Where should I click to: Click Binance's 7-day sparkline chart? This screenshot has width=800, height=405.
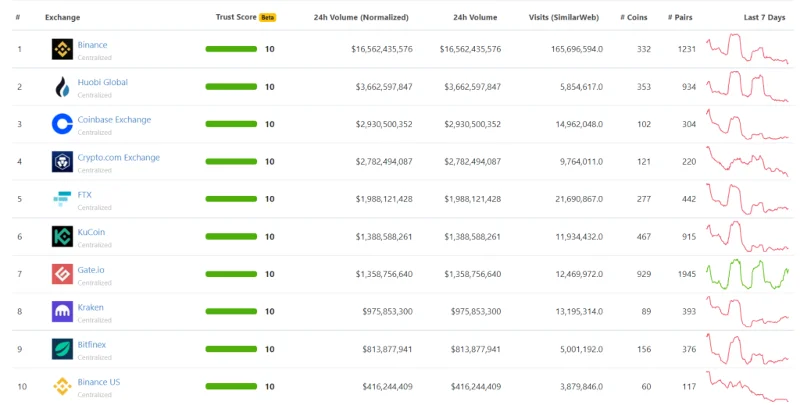[x=747, y=49]
